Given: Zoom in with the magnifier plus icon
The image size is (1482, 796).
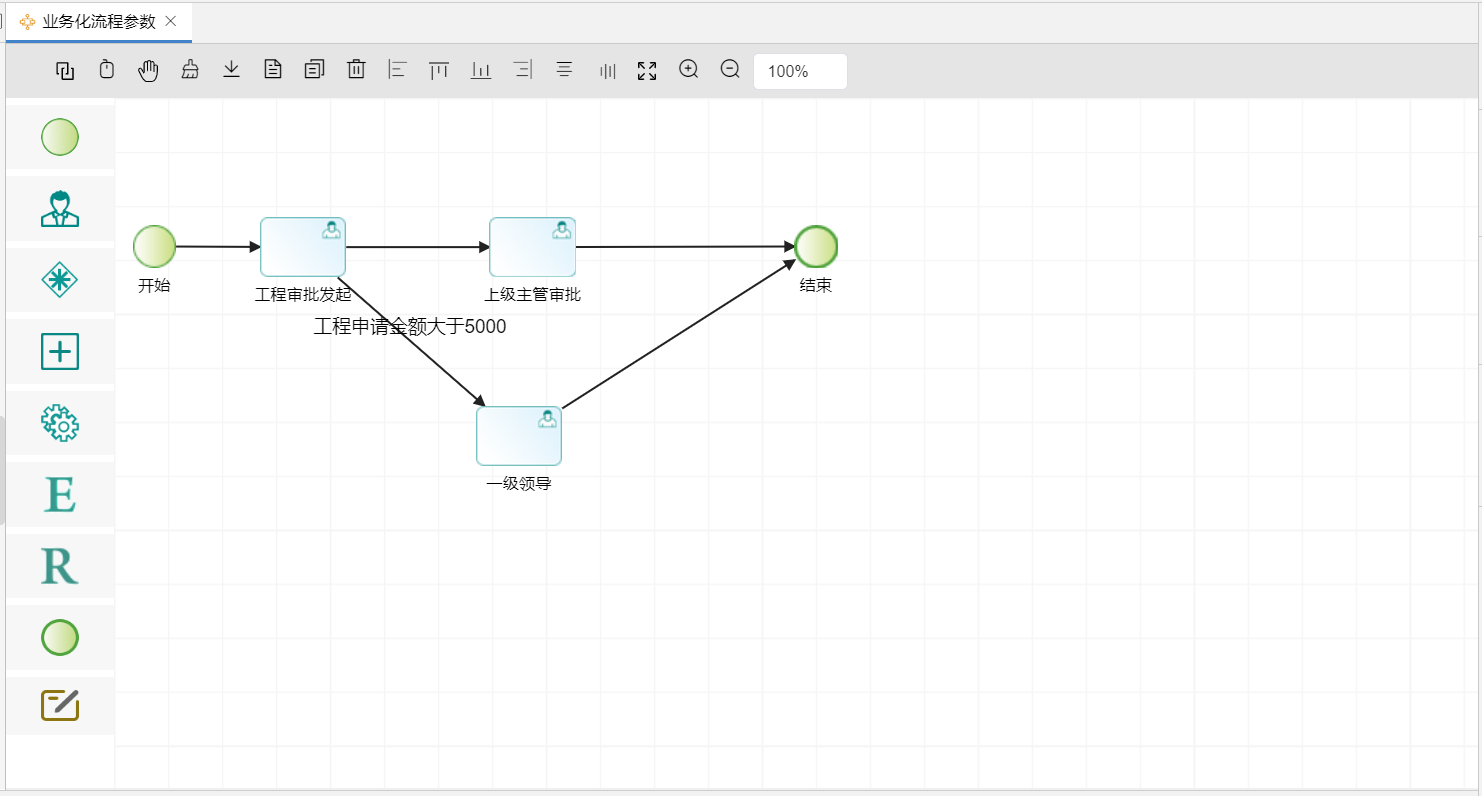Looking at the screenshot, I should coord(688,70).
